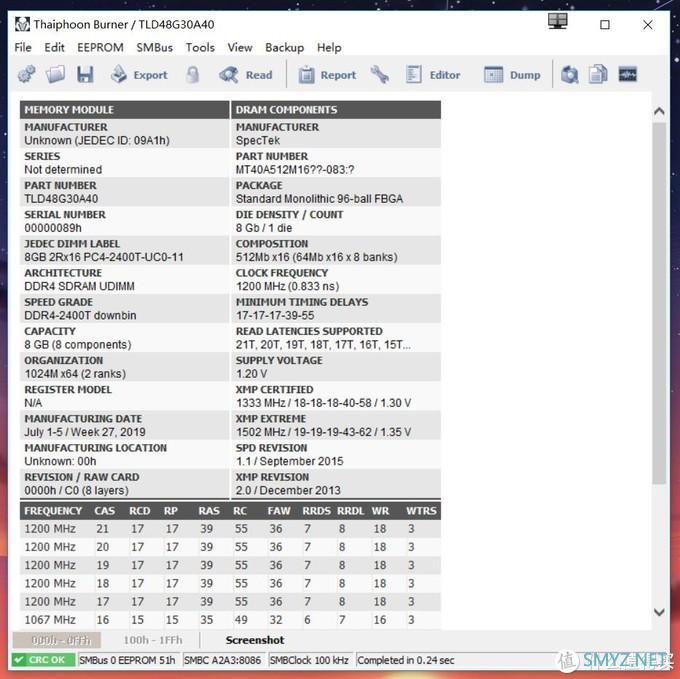Viewport: 680px width, 679px height.
Task: Open the Report toolbar button
Action: (x=327, y=75)
